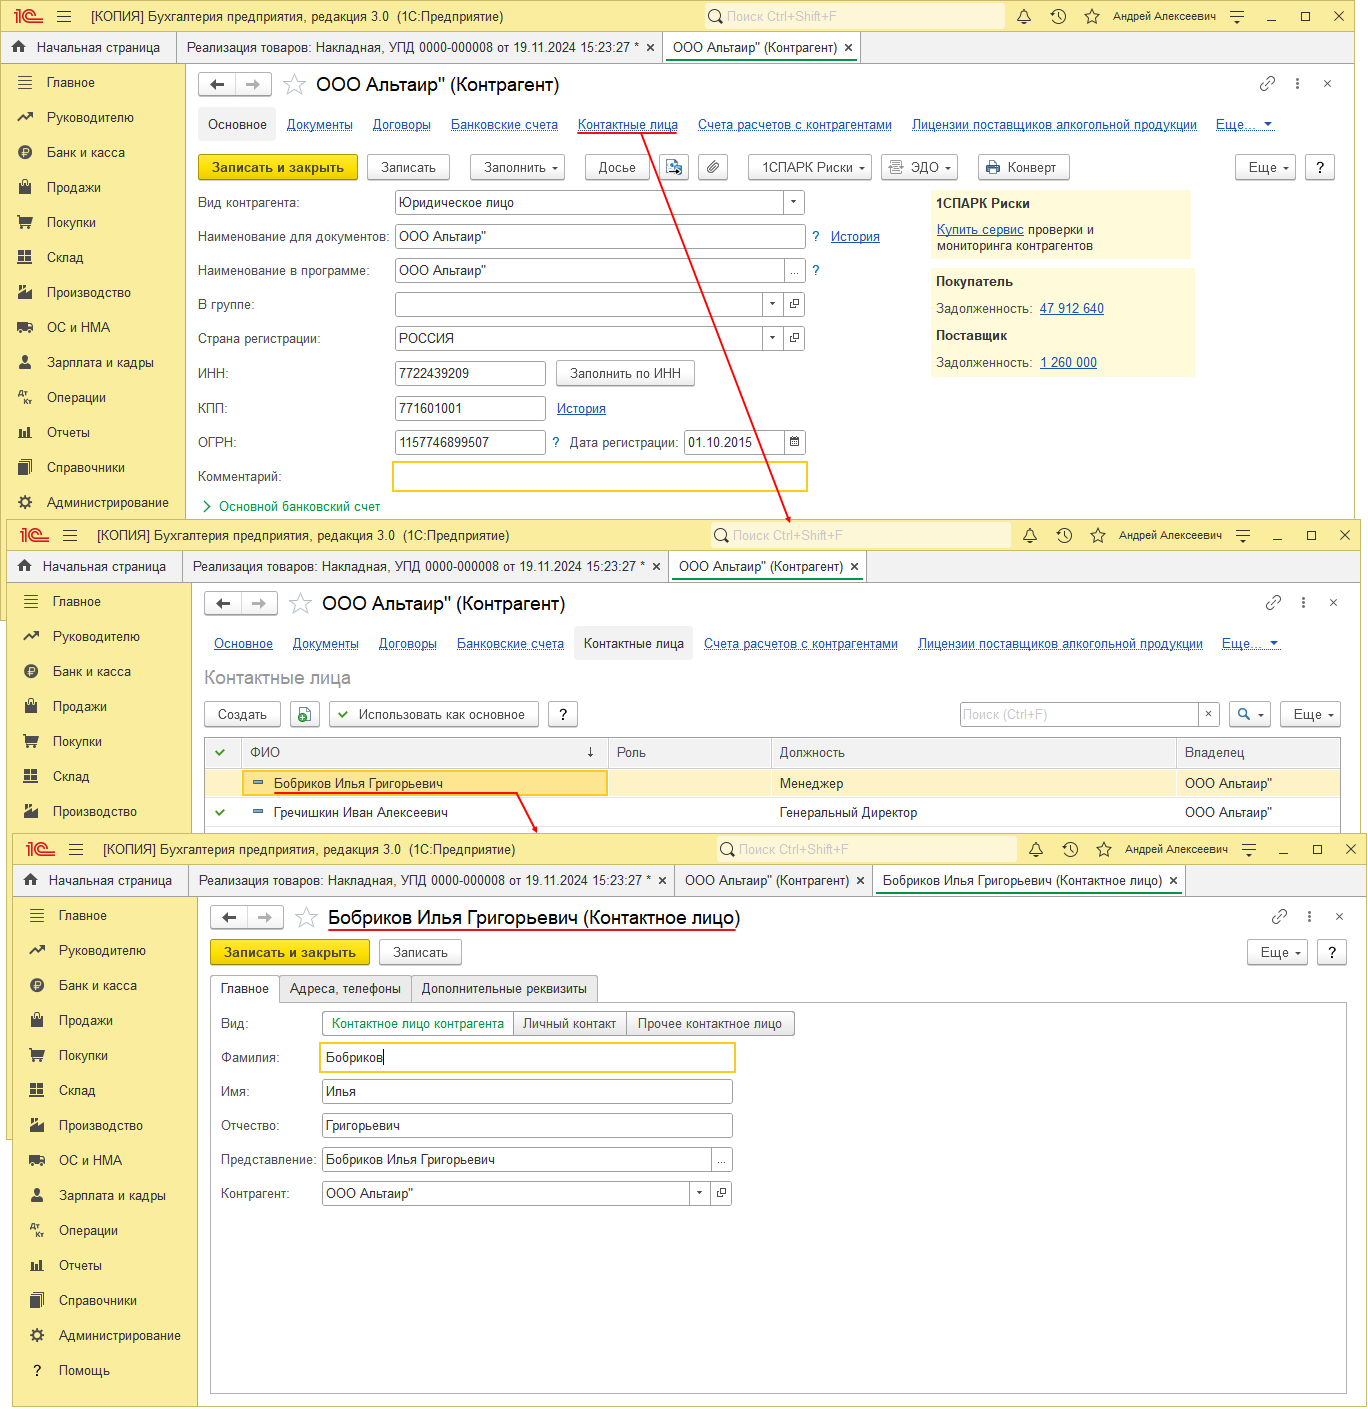Click document exchange icon next to Досье
1368x1409 pixels.
674,167
